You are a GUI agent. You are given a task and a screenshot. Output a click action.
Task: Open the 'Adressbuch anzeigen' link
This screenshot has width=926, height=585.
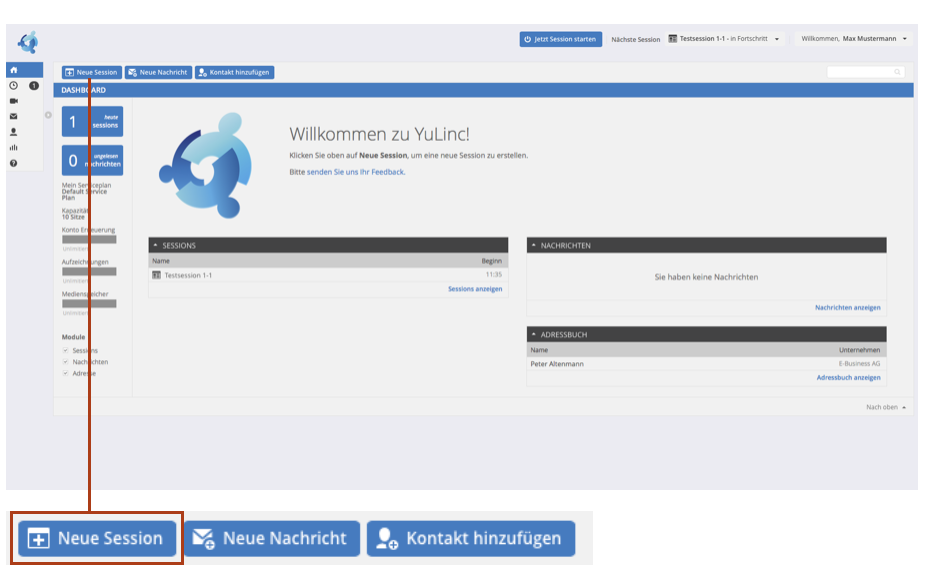click(848, 378)
